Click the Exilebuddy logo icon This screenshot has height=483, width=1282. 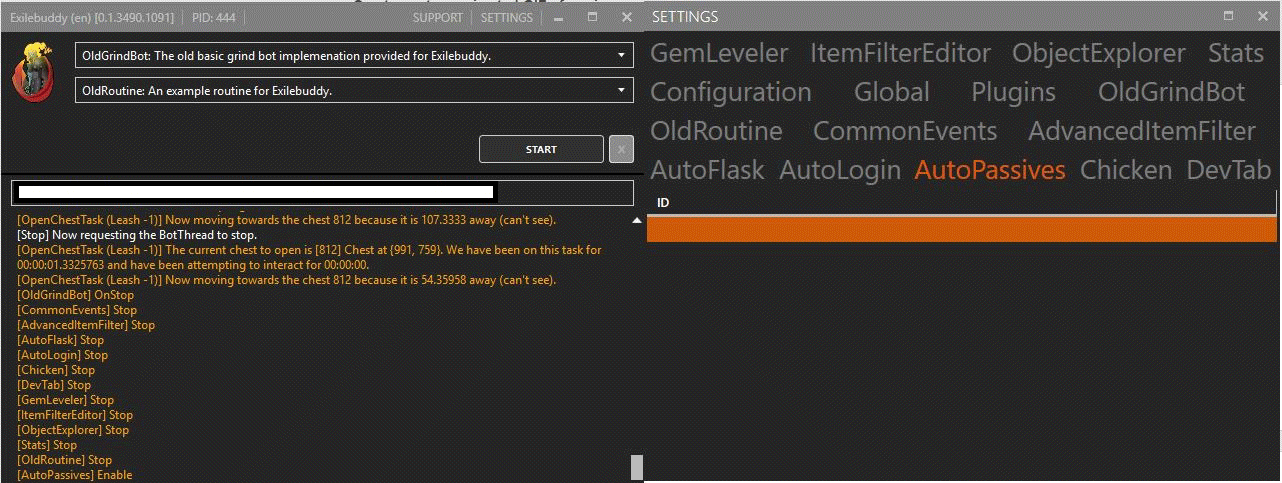32,72
